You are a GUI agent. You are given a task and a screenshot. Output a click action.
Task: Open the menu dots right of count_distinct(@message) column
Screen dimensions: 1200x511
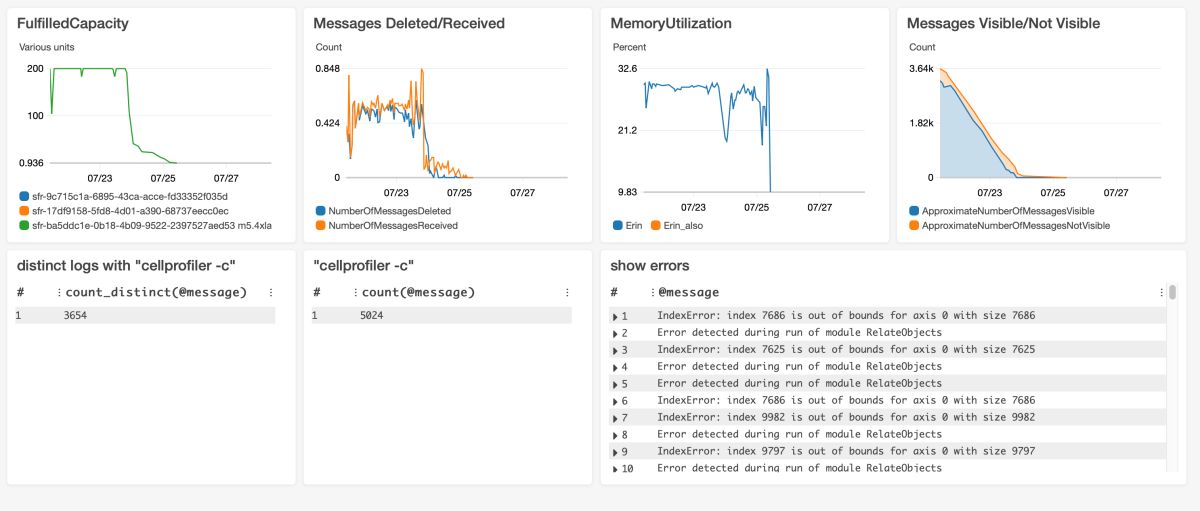pos(271,292)
